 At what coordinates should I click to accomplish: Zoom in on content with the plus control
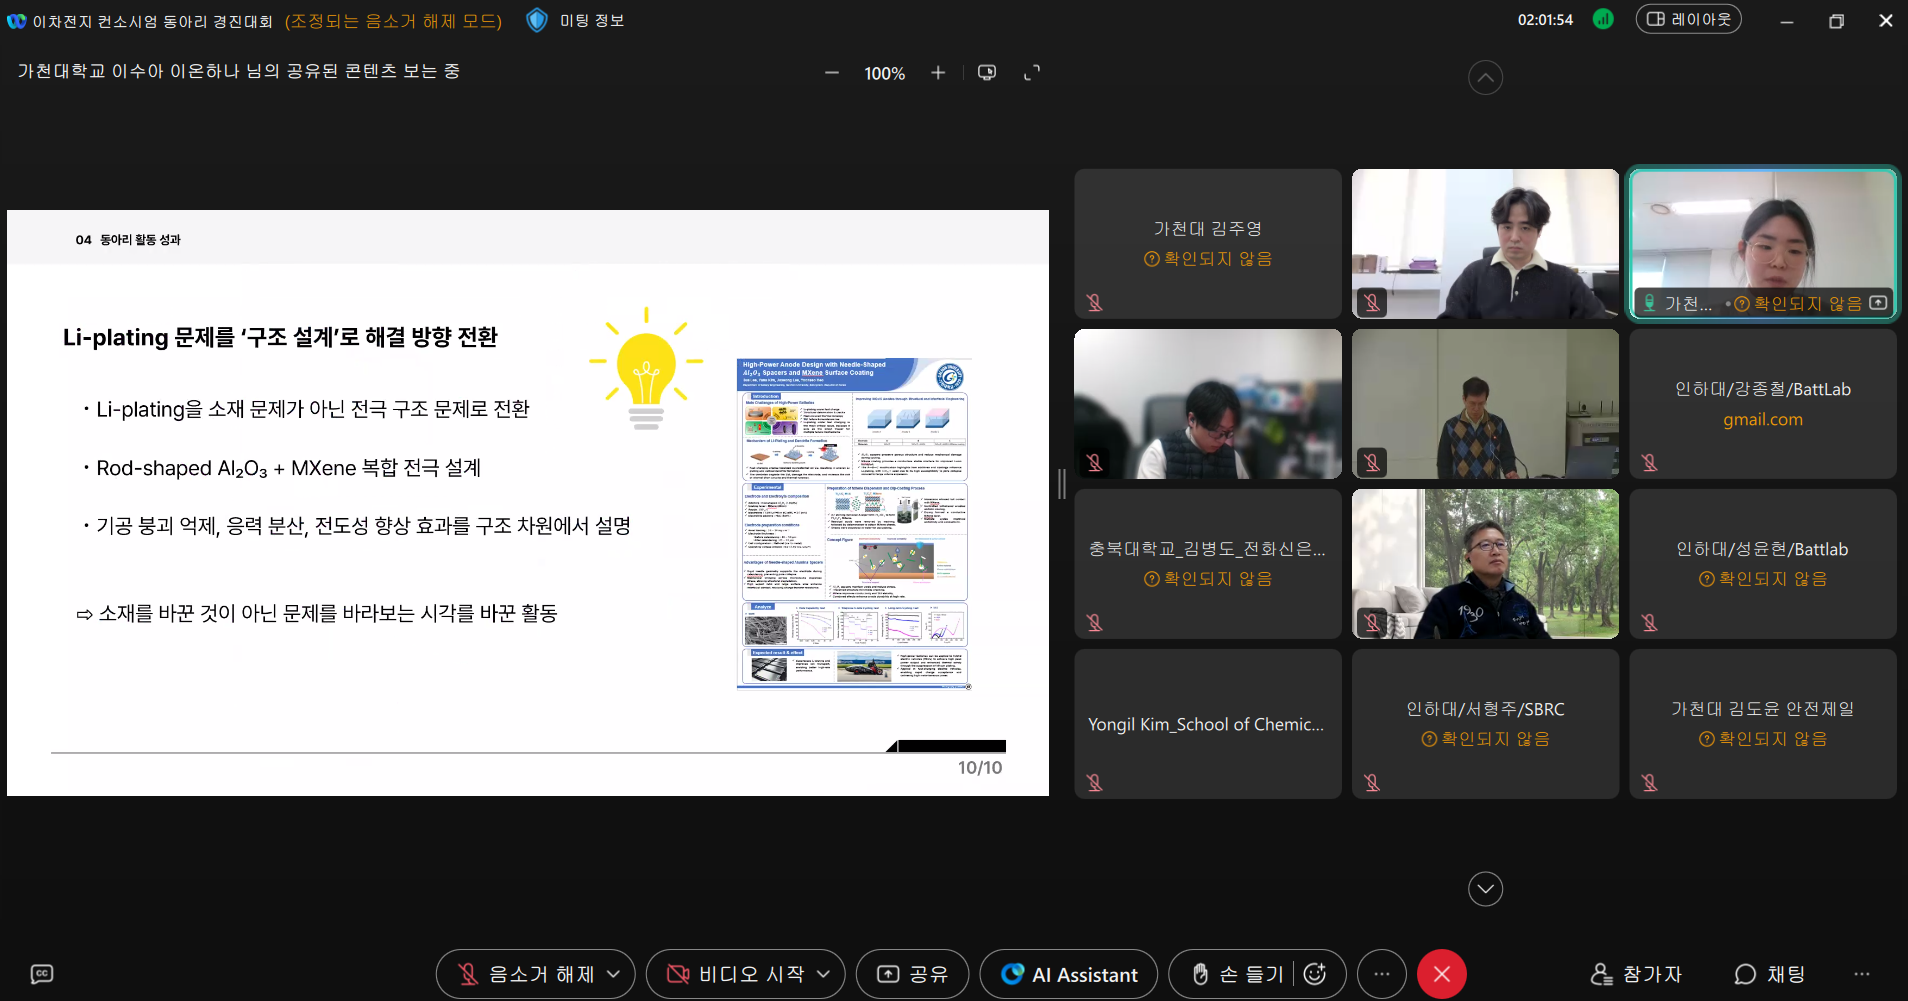click(937, 72)
